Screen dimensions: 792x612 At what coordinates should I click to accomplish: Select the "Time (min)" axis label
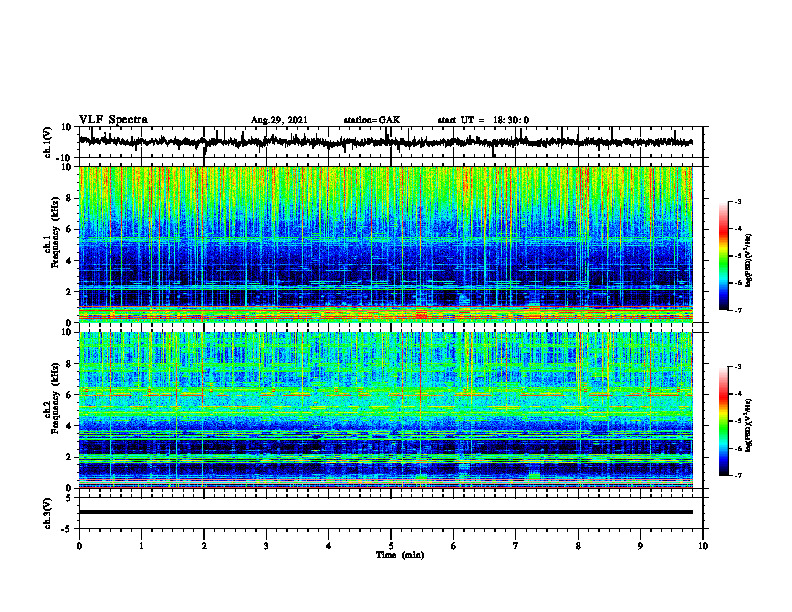pos(400,555)
